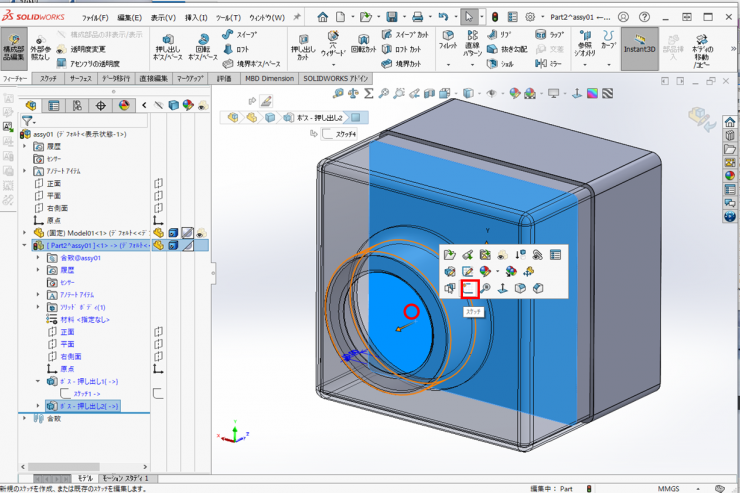The width and height of the screenshot is (740, 493).
Task: Open the DisplayManager panel tab
Action: [x=124, y=105]
